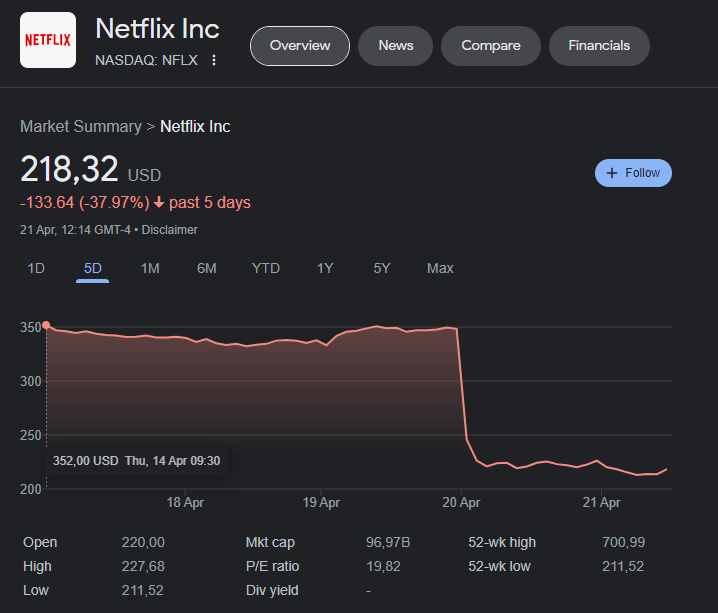Screen dimensions: 718x613
Task: Click the Netflix Inc heading title
Action: [158, 29]
